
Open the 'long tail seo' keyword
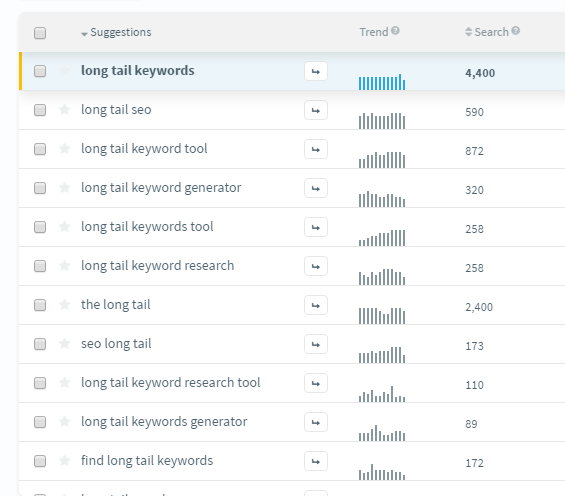(x=116, y=110)
